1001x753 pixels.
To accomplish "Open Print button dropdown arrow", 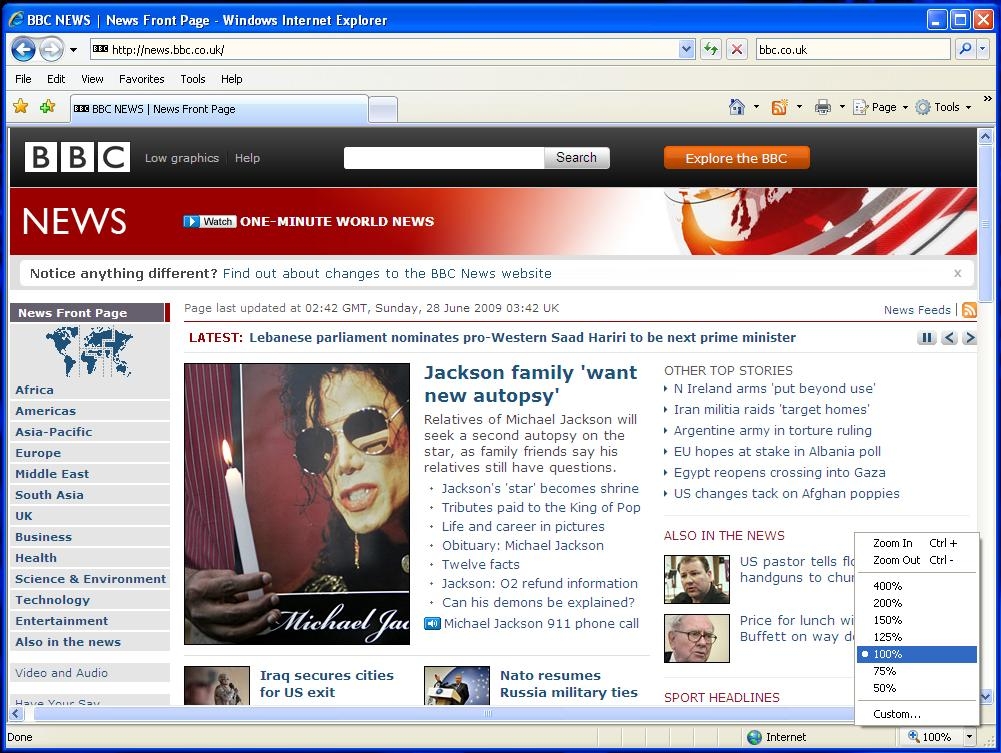I will coord(842,107).
